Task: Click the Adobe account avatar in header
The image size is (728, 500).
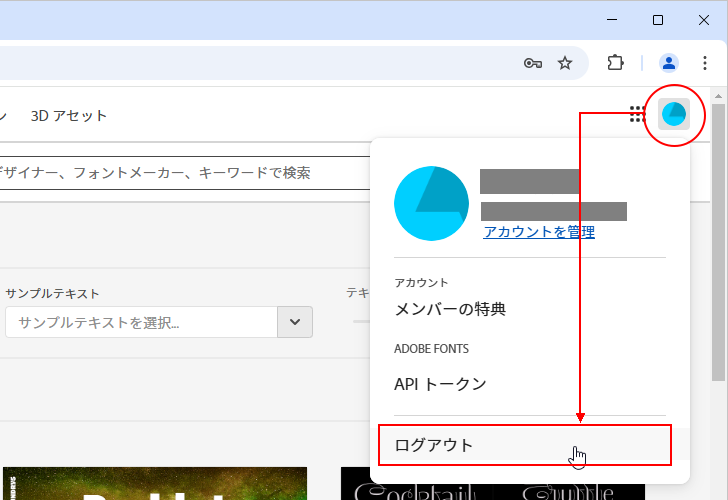Action: pyautogui.click(x=674, y=114)
